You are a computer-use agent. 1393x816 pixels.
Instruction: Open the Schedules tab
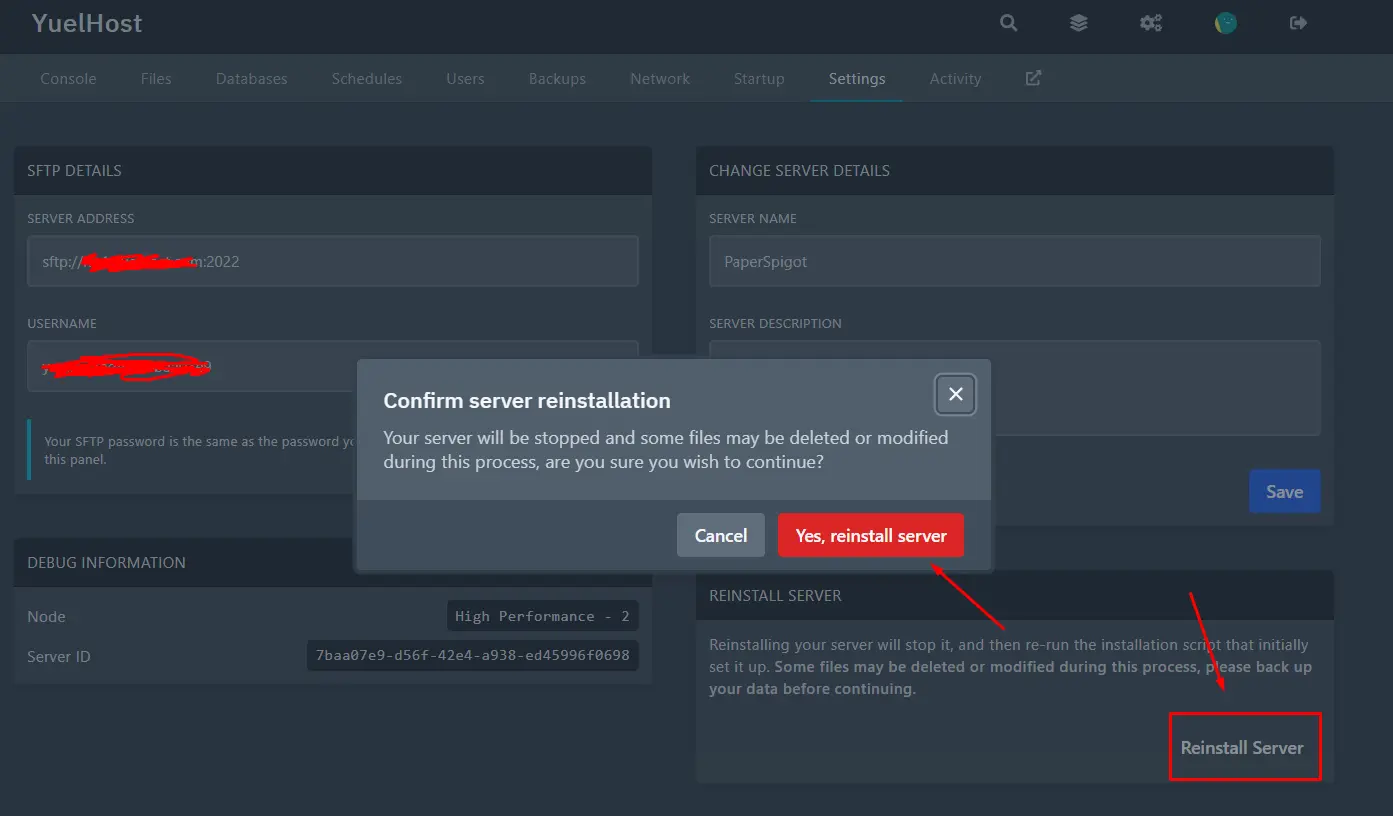(366, 79)
